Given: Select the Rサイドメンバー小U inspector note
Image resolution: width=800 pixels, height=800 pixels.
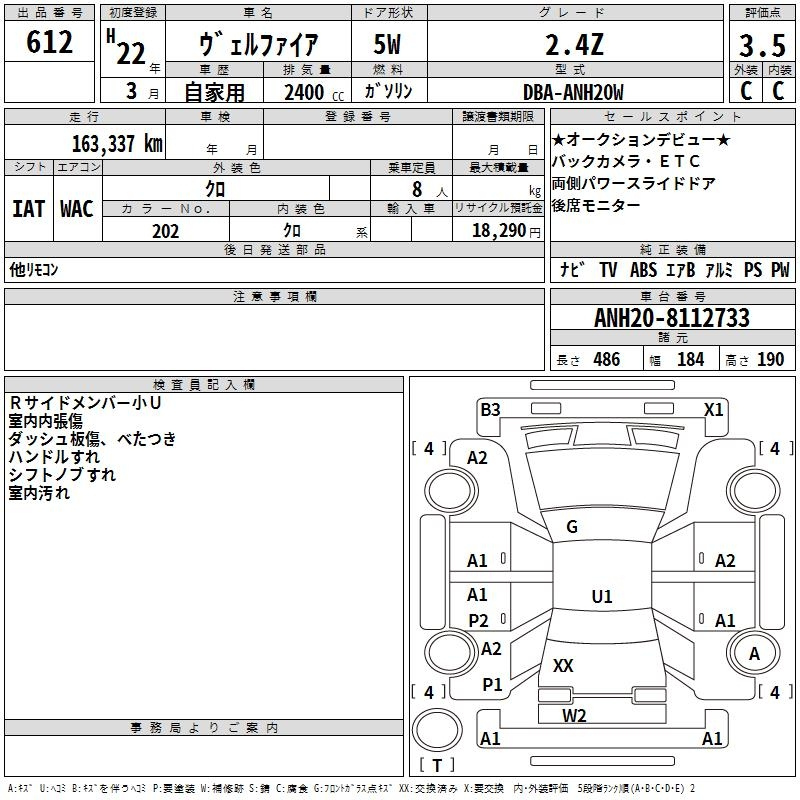Looking at the screenshot, I should click(85, 403).
